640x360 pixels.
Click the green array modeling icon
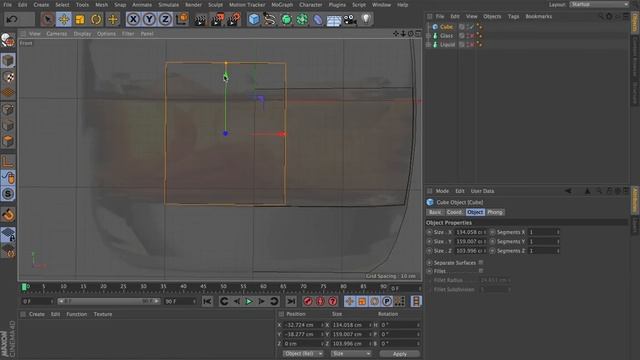[302, 19]
